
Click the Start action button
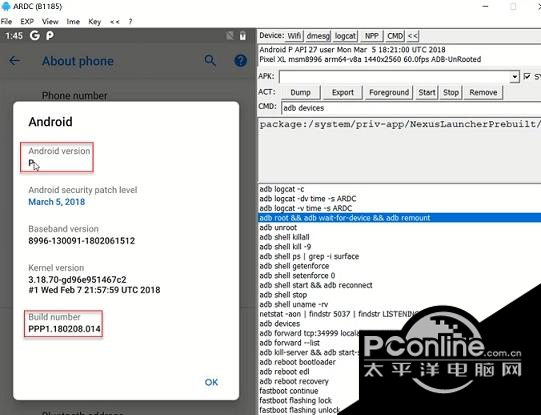click(x=427, y=92)
